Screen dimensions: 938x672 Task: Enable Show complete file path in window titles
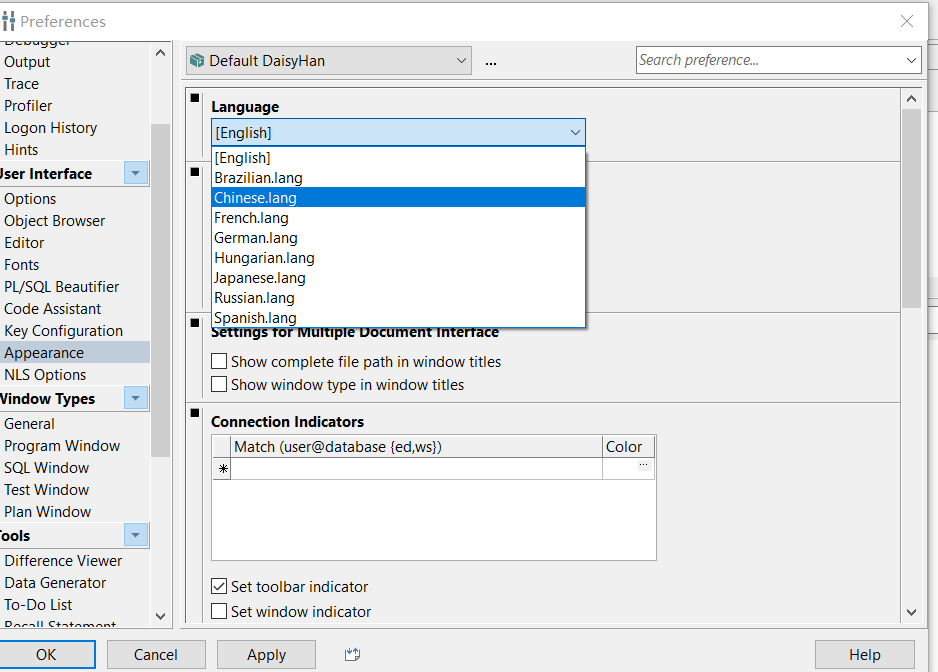(218, 362)
